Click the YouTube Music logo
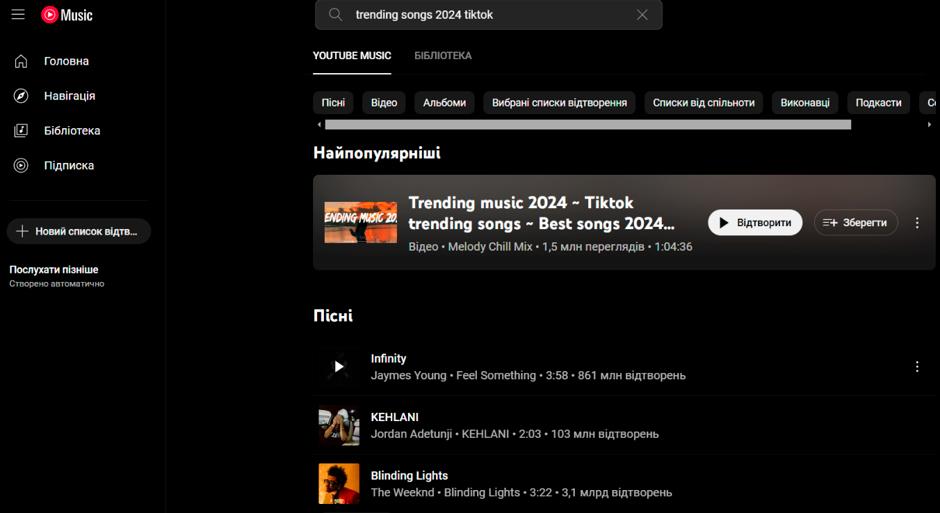This screenshot has width=940, height=513. (x=67, y=15)
